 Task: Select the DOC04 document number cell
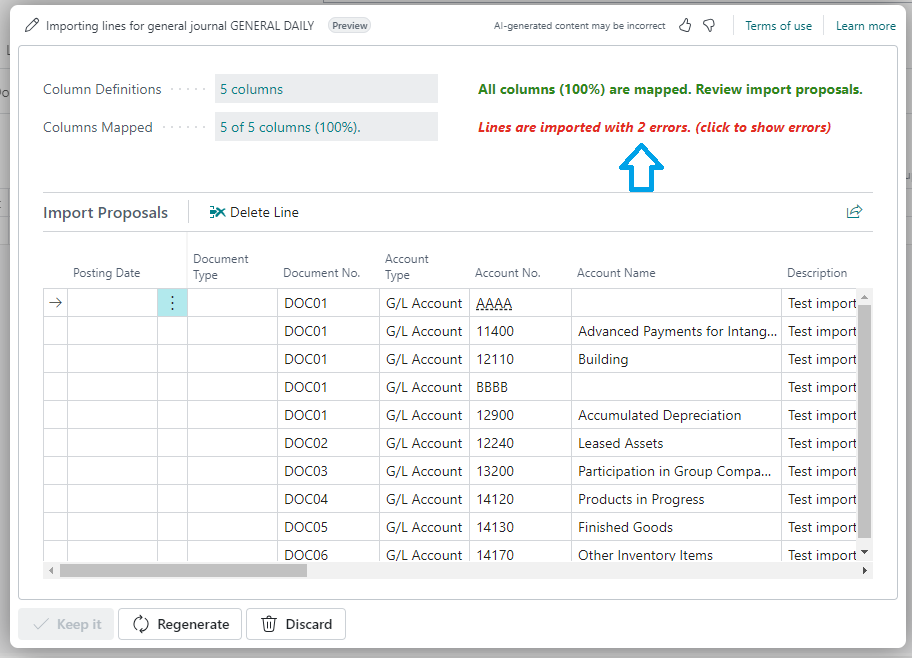click(x=328, y=499)
